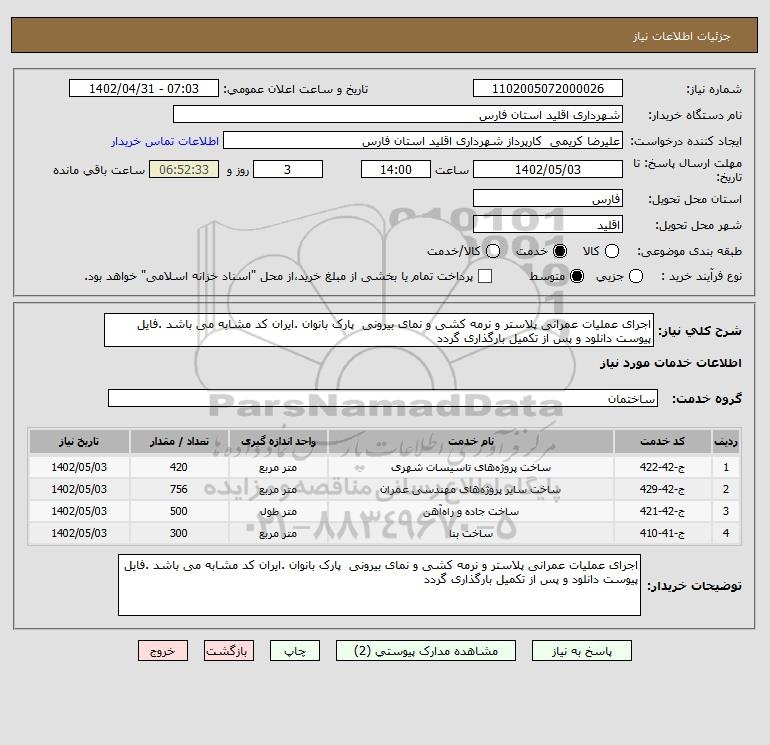Click the response deadline date 1402/05/03 field

(x=548, y=169)
